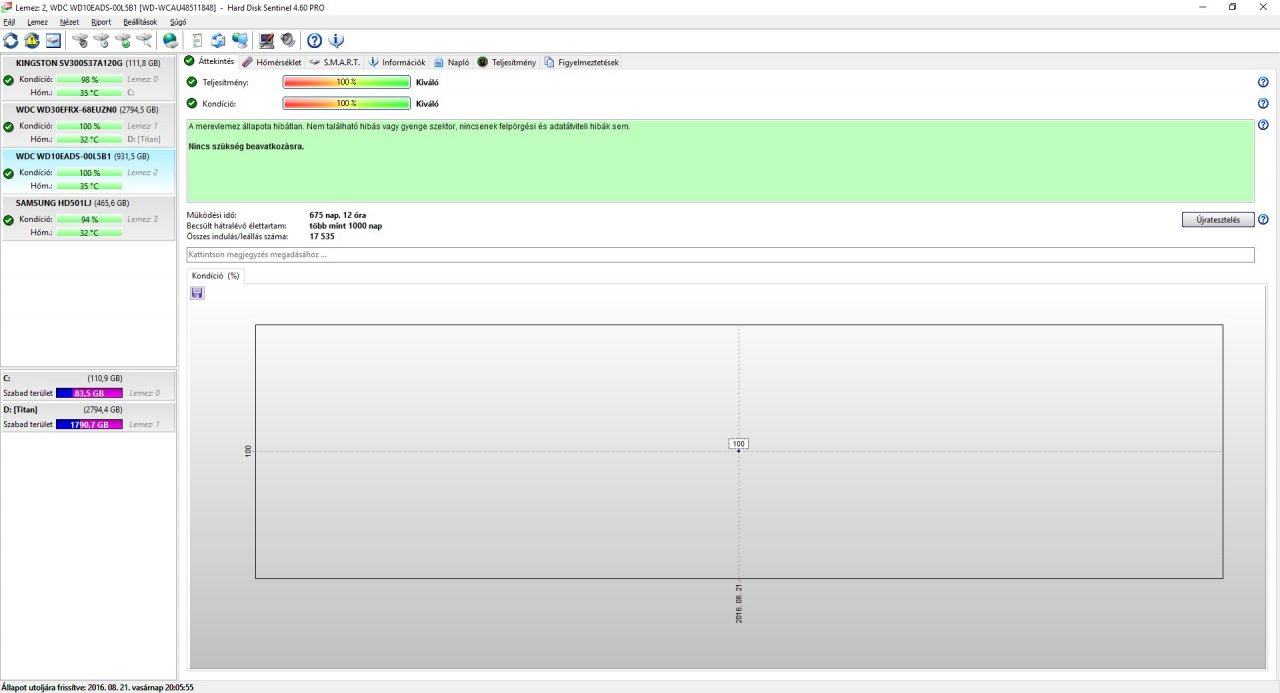Switch to the Teljesítmény tab
The width and height of the screenshot is (1280, 693).
507,62
